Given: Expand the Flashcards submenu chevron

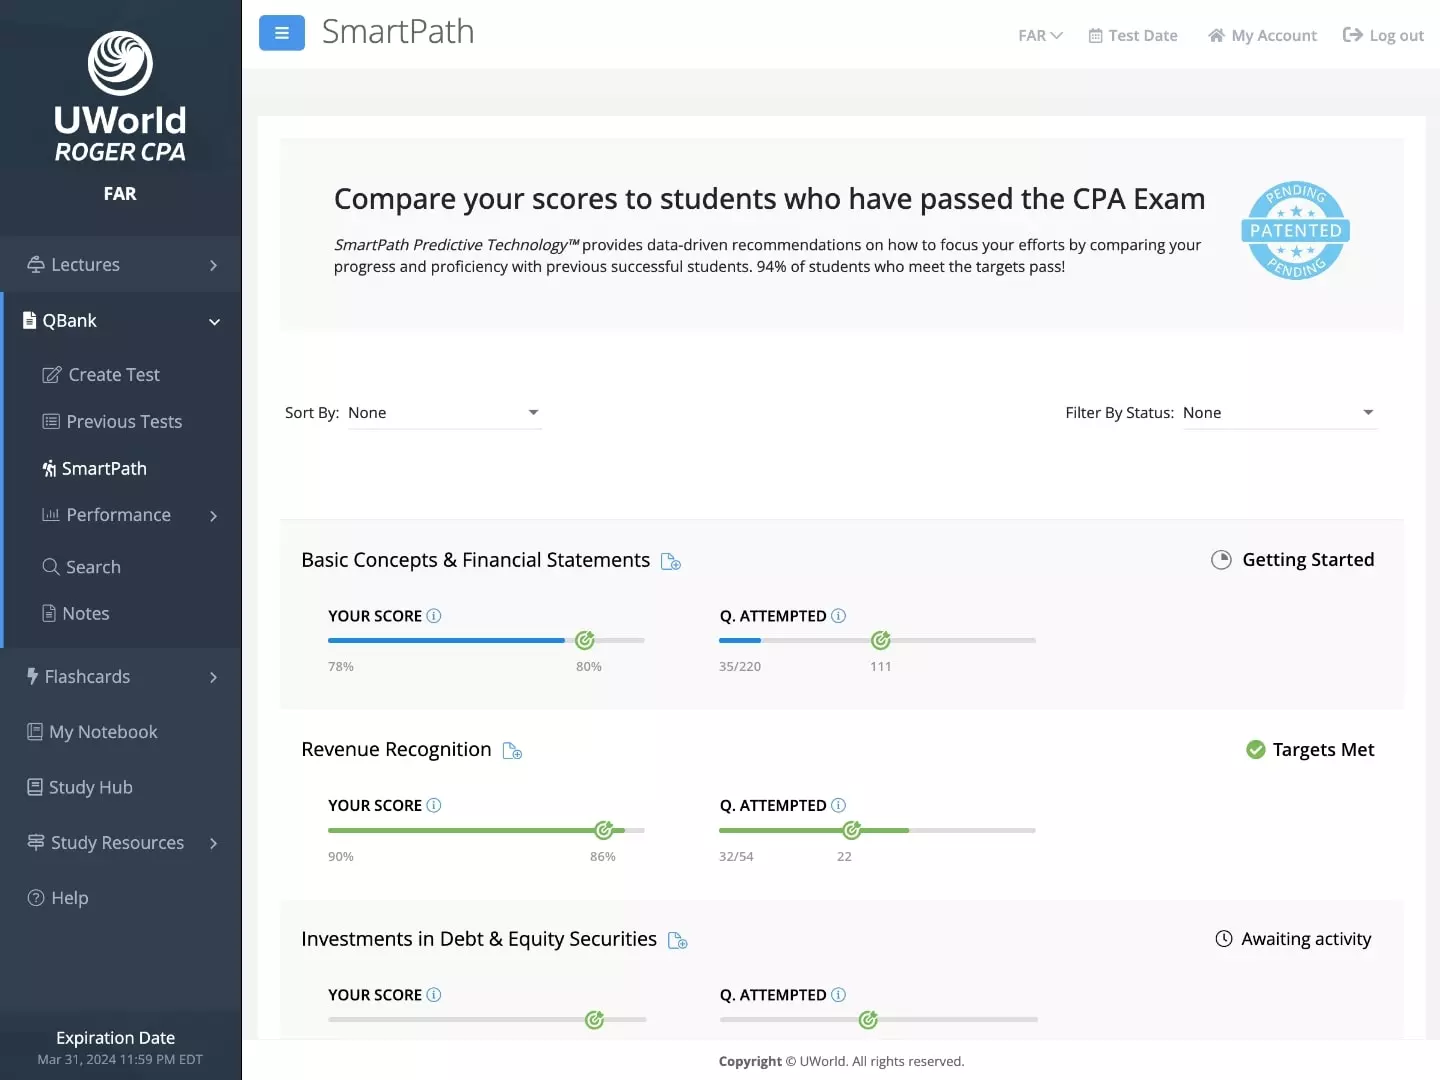Looking at the screenshot, I should point(213,678).
